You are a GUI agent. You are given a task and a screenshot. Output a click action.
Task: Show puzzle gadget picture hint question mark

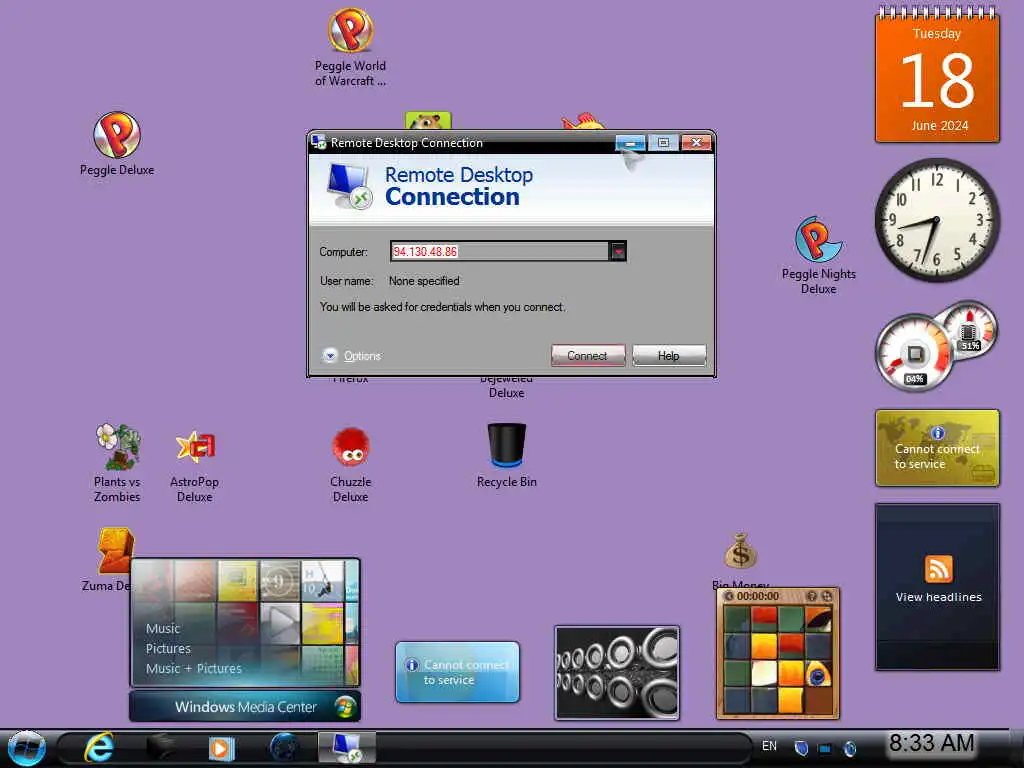pyautogui.click(x=812, y=596)
